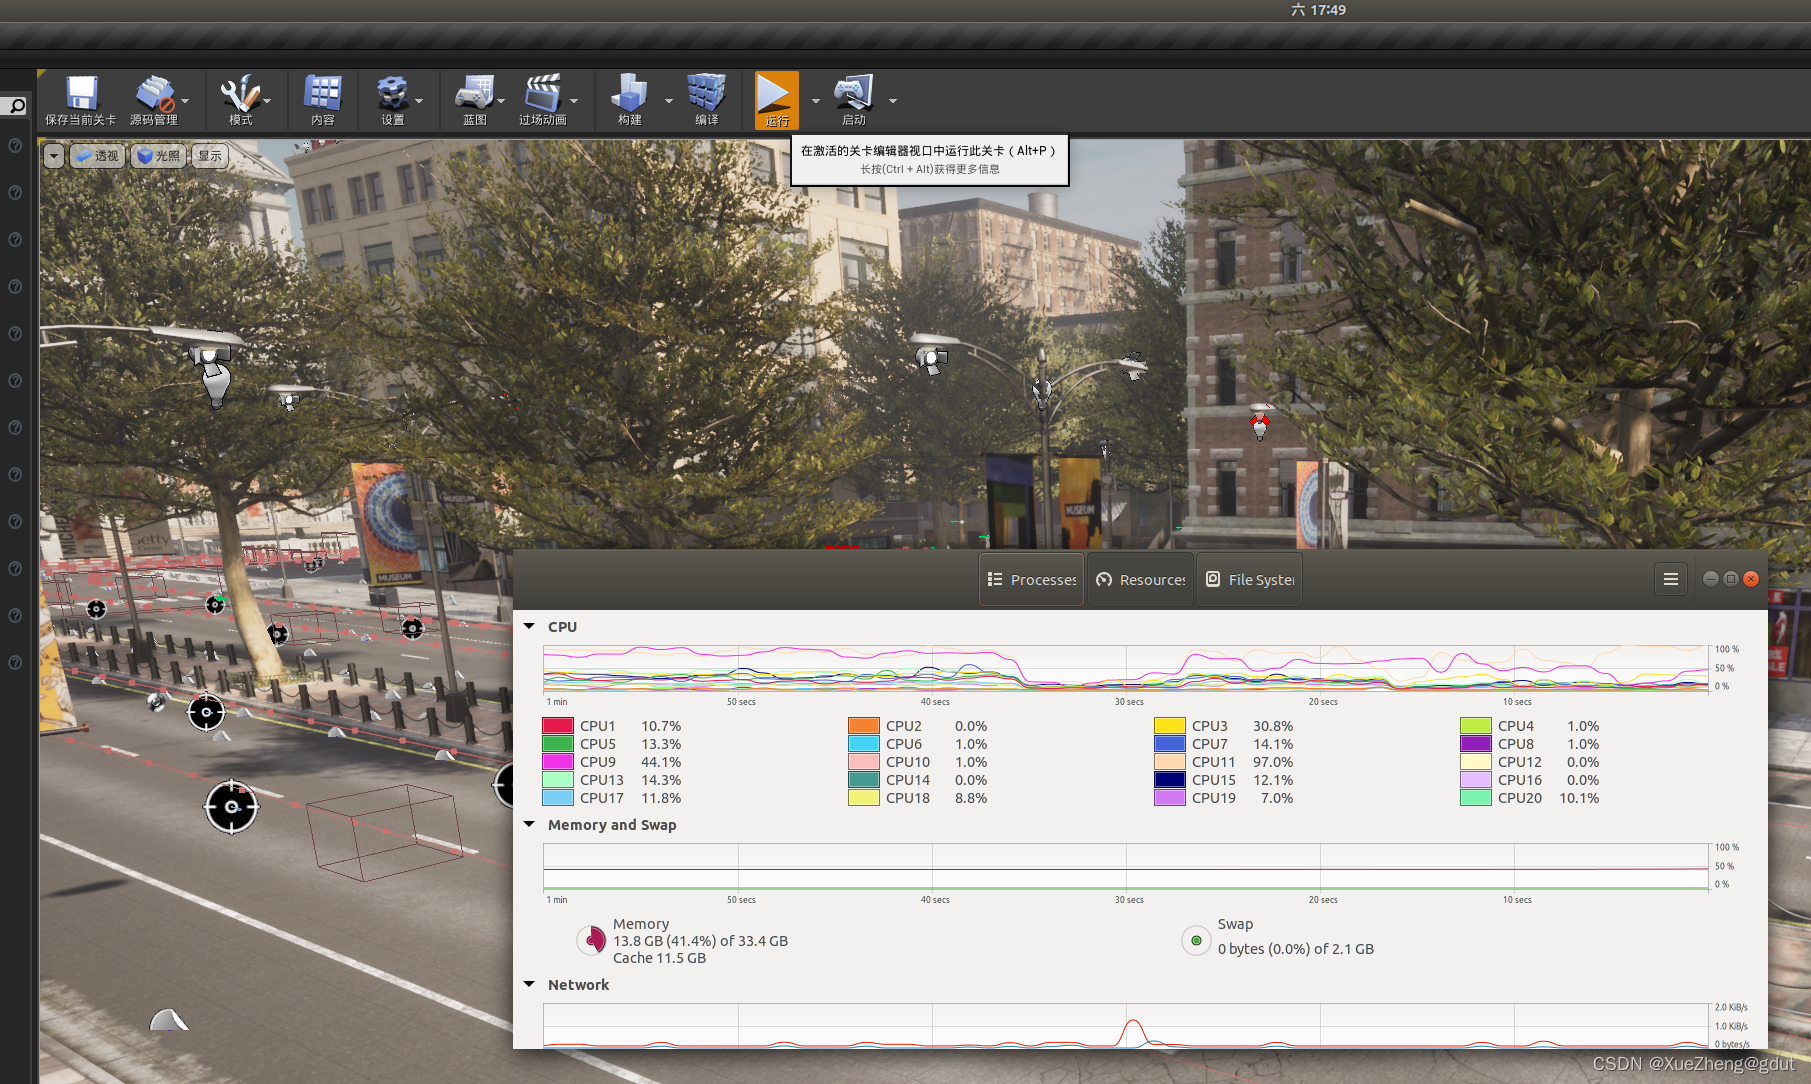Click the CPU usage history graph
Image resolution: width=1811 pixels, height=1084 pixels.
pyautogui.click(x=1126, y=668)
